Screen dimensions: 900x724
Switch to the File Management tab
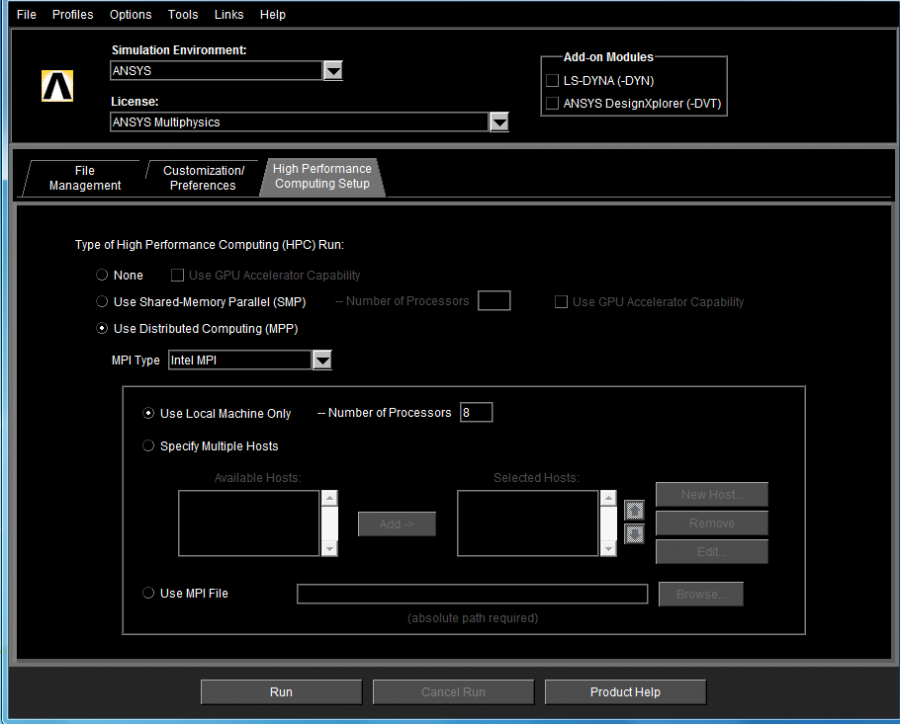tap(85, 178)
